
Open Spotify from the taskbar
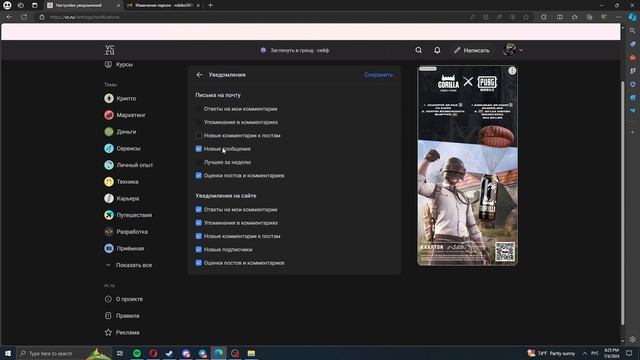[x=137, y=353]
